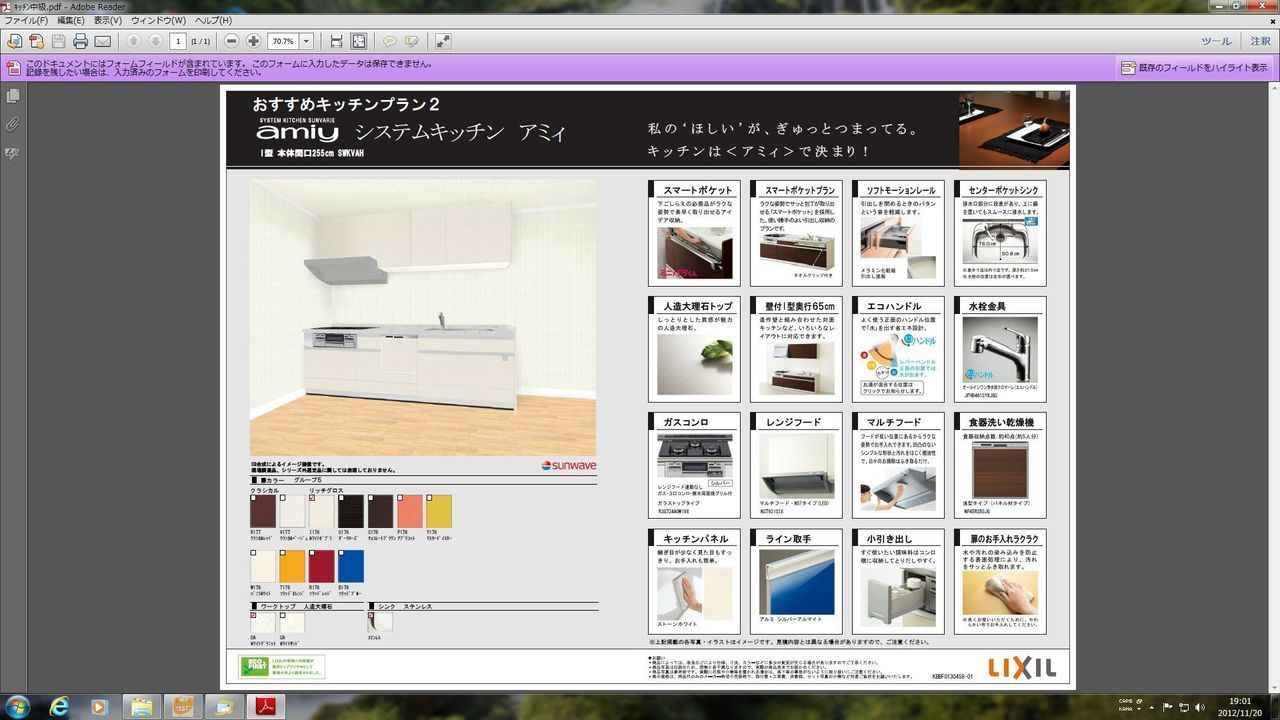Click the volume speaker tray icon
Image resolution: width=1280 pixels, height=720 pixels.
1199,707
